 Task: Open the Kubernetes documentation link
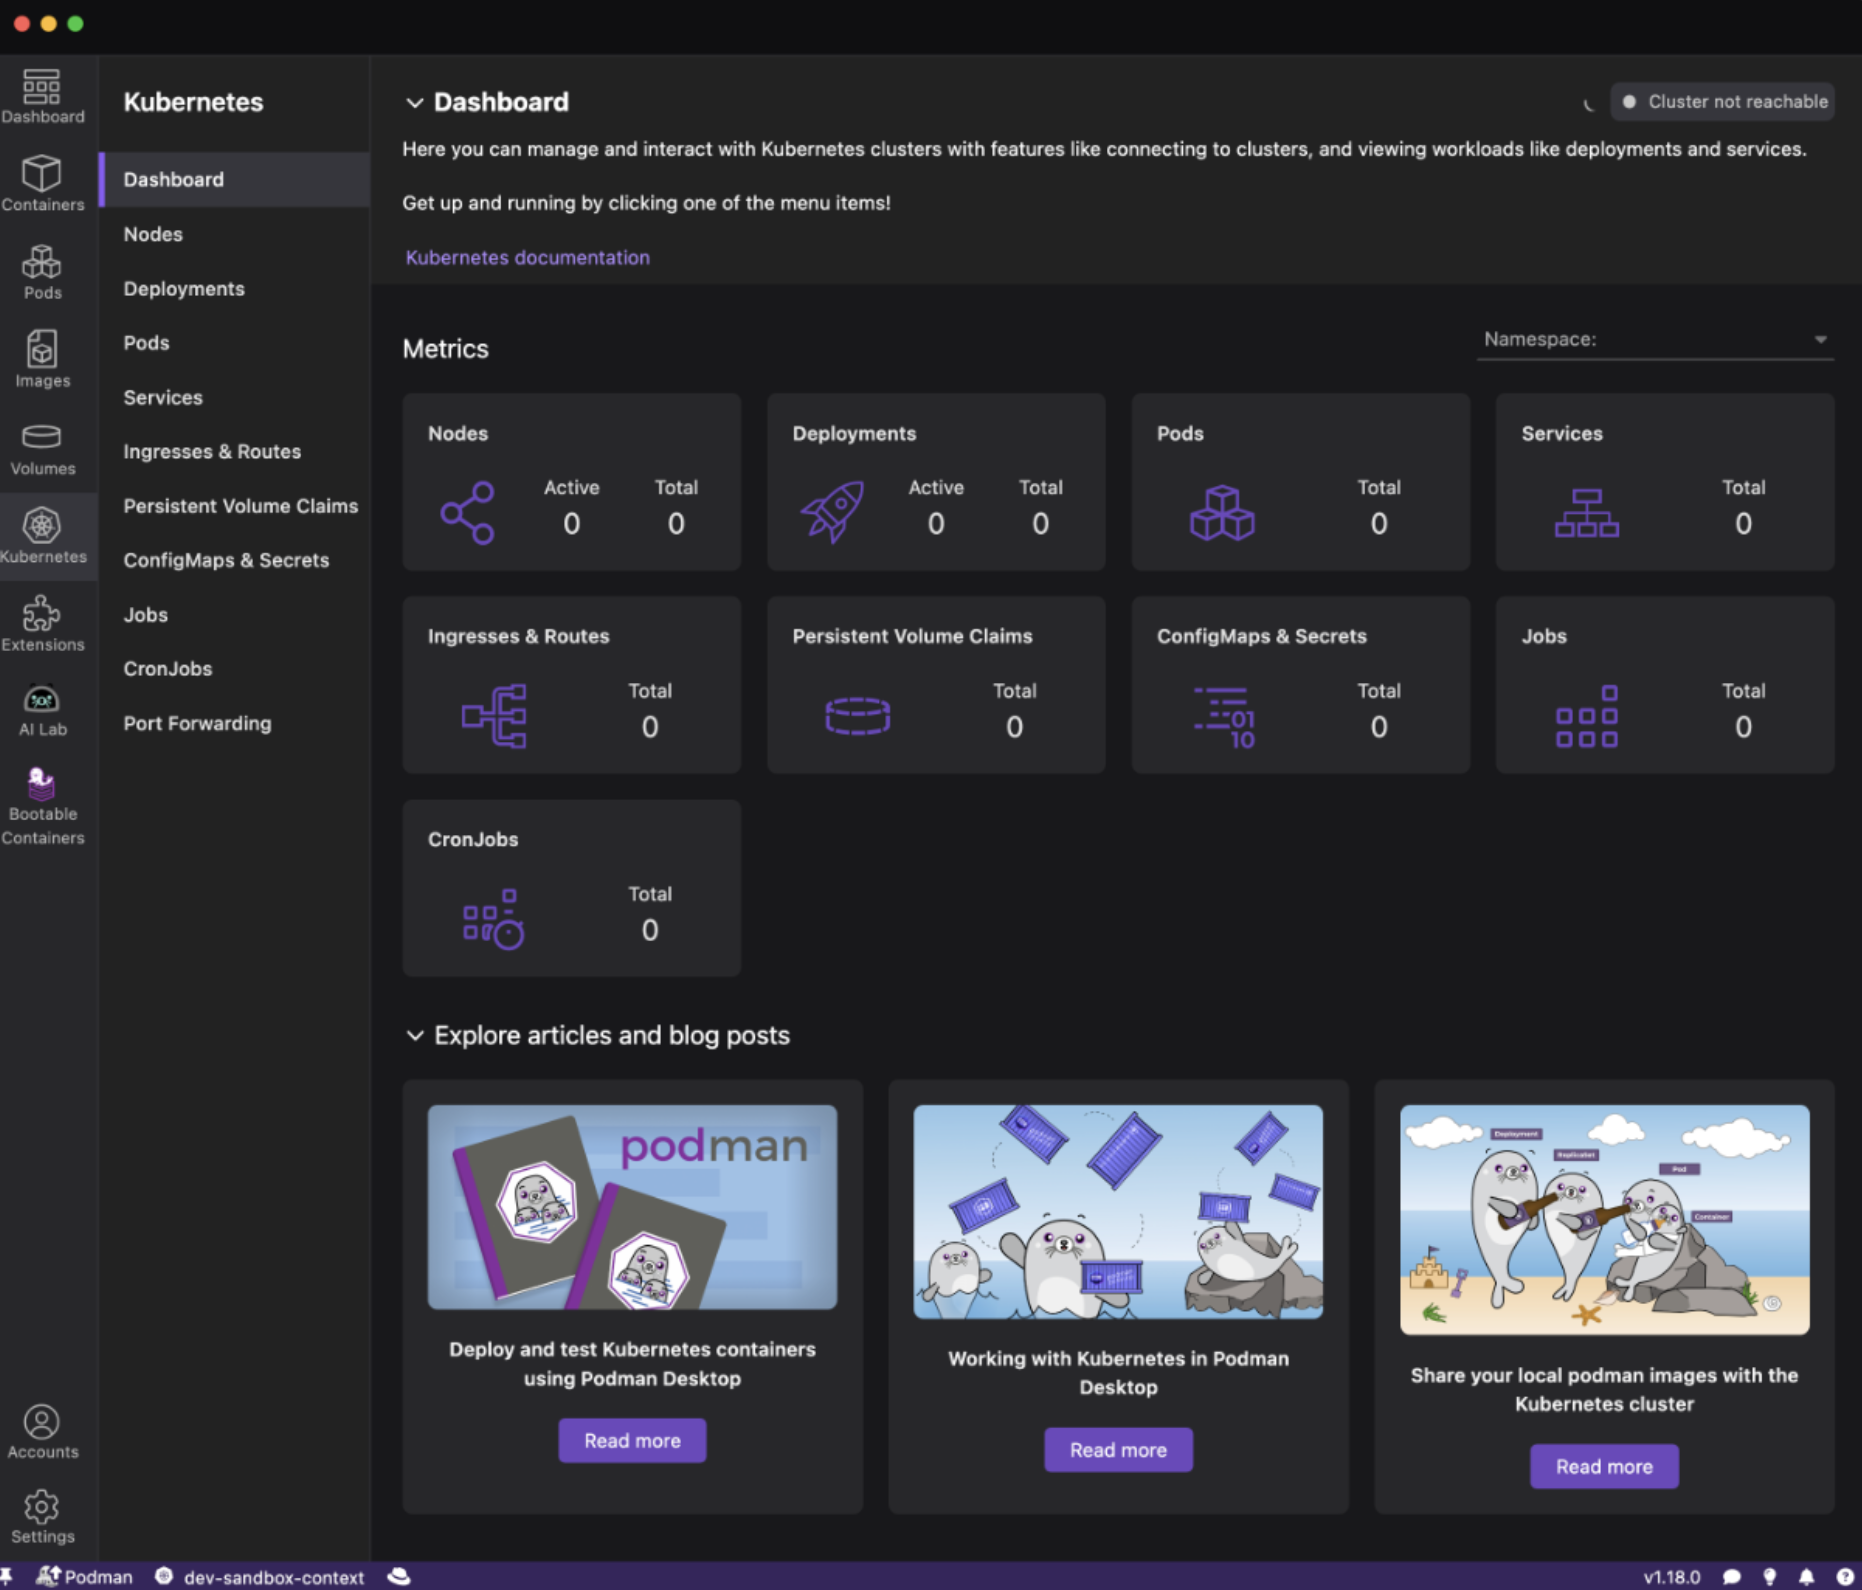(527, 258)
